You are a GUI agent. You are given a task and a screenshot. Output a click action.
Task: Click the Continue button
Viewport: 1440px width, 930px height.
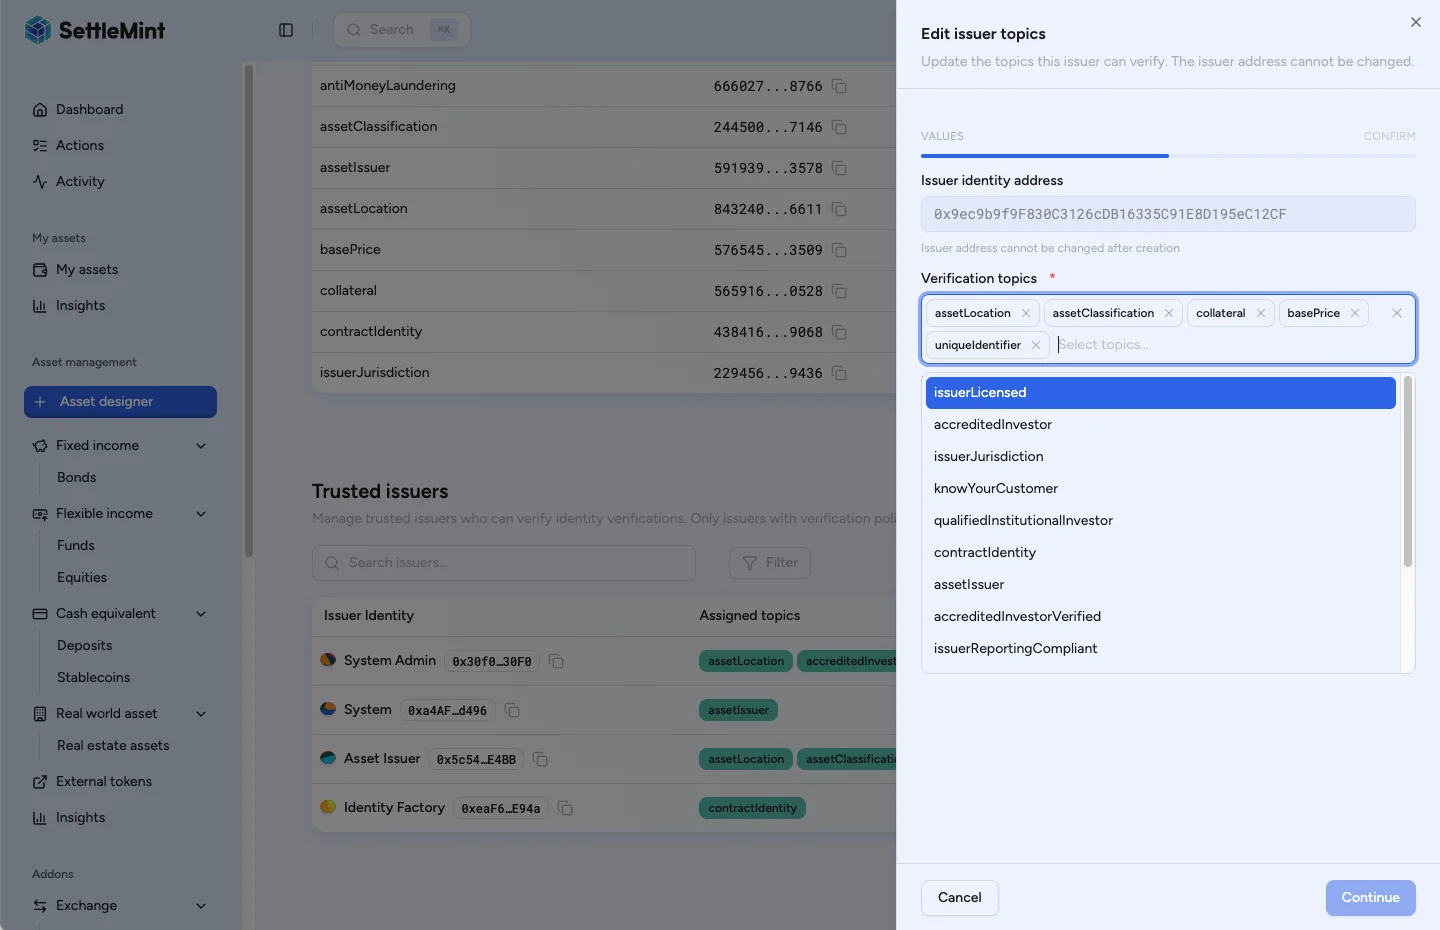(1370, 898)
